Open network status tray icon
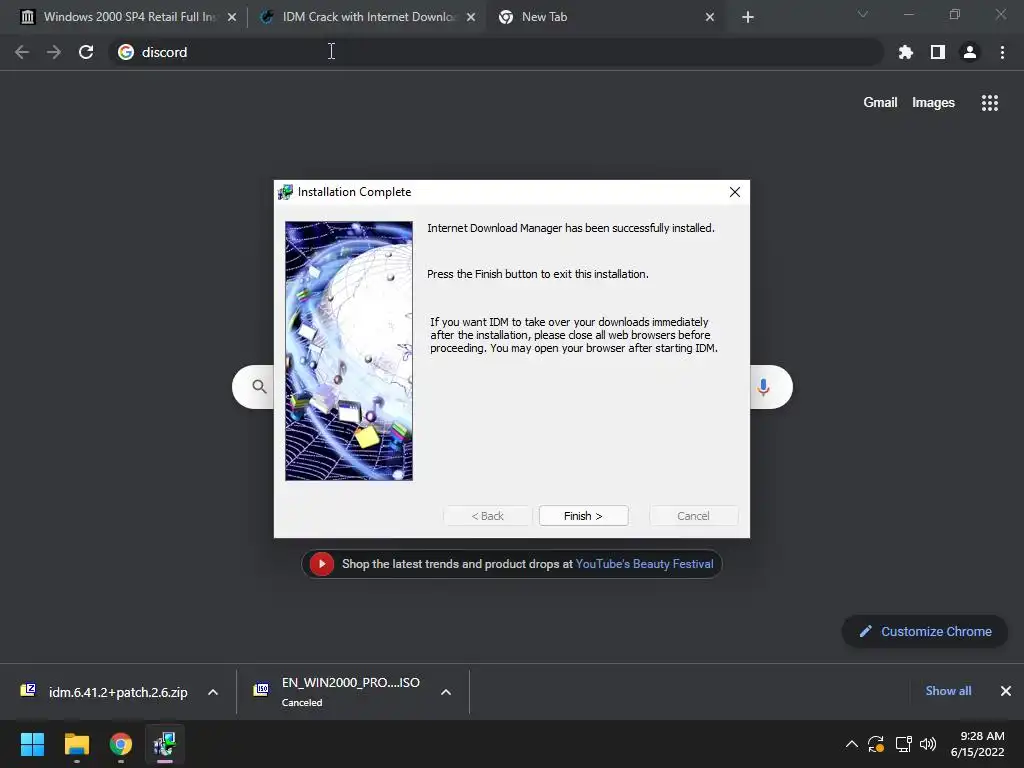 pyautogui.click(x=903, y=744)
